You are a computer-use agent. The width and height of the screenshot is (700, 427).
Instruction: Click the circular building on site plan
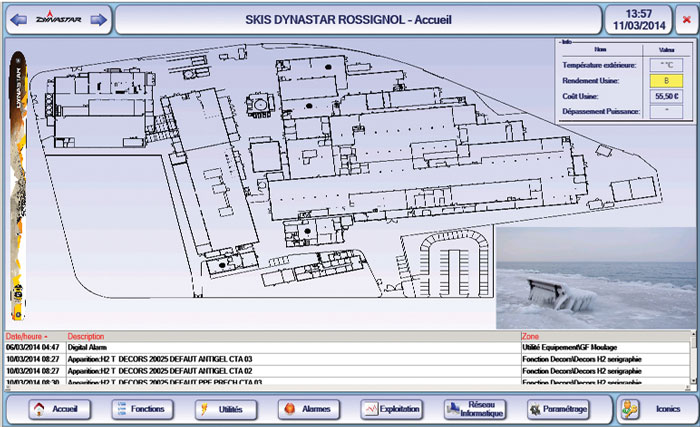[260, 105]
